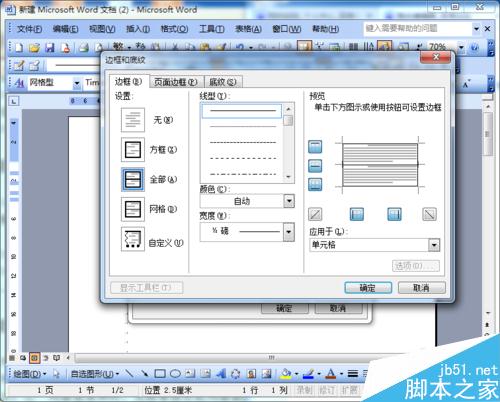
Task: Click 取消 in the dialog behind
Action: [x=338, y=308]
